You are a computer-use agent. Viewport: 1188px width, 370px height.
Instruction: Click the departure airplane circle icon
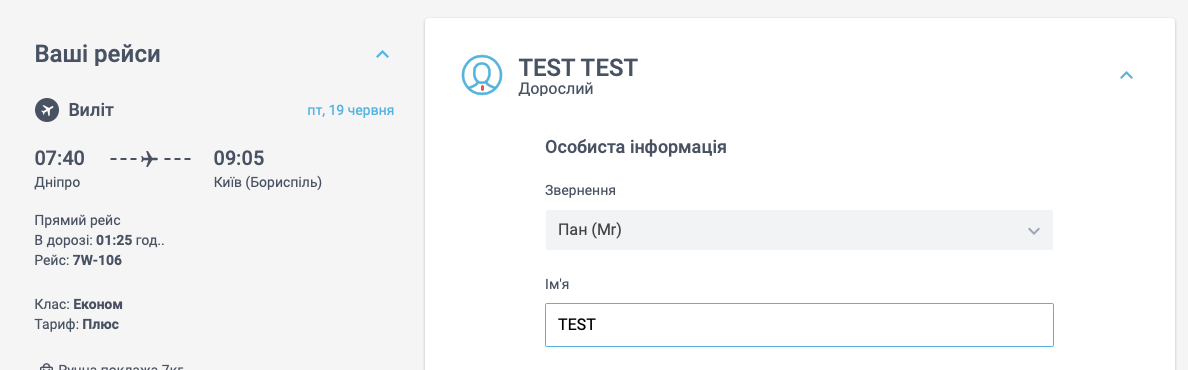click(x=47, y=110)
